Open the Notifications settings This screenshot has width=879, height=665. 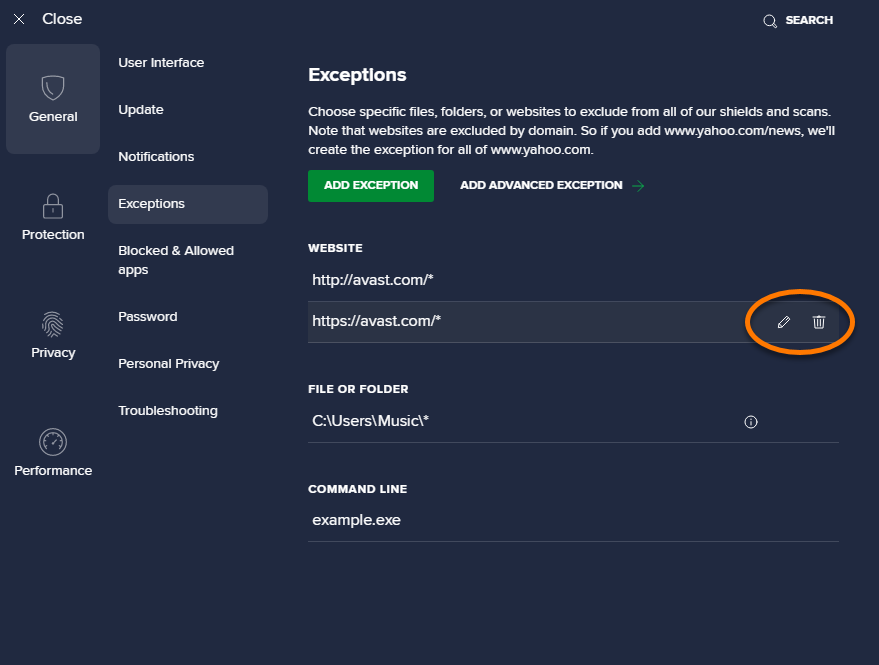156,156
